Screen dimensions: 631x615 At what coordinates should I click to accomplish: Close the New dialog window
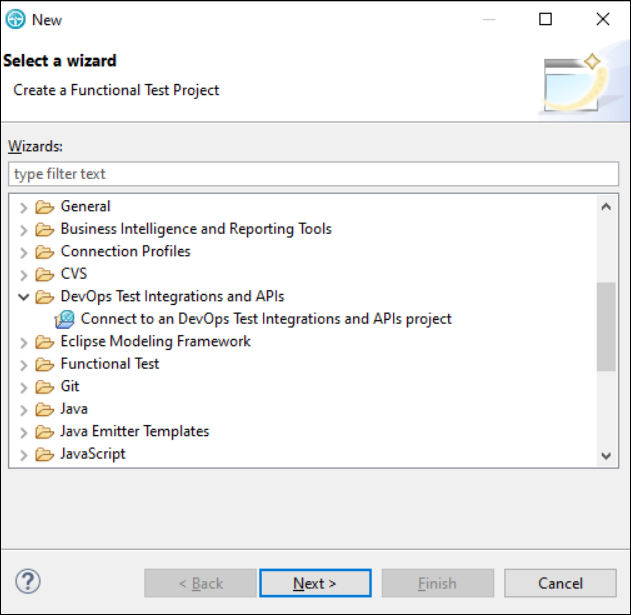602,19
